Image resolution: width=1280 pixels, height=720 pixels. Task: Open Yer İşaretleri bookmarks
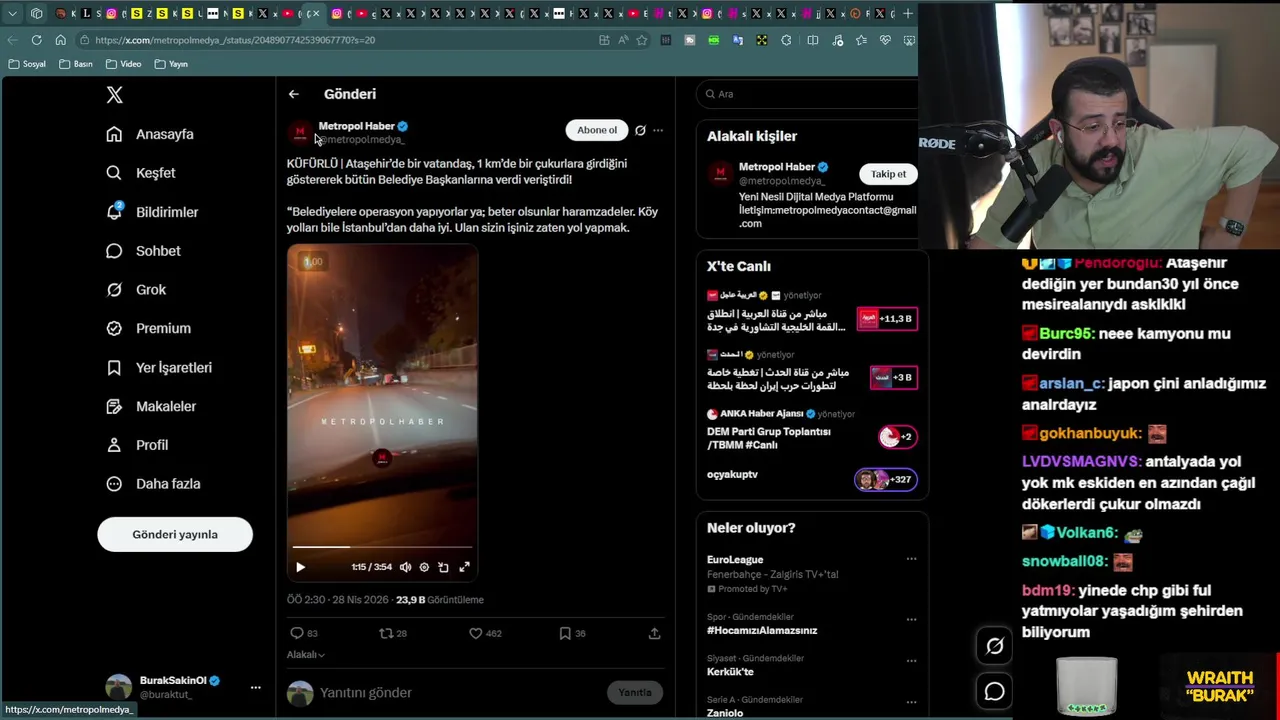point(159,367)
